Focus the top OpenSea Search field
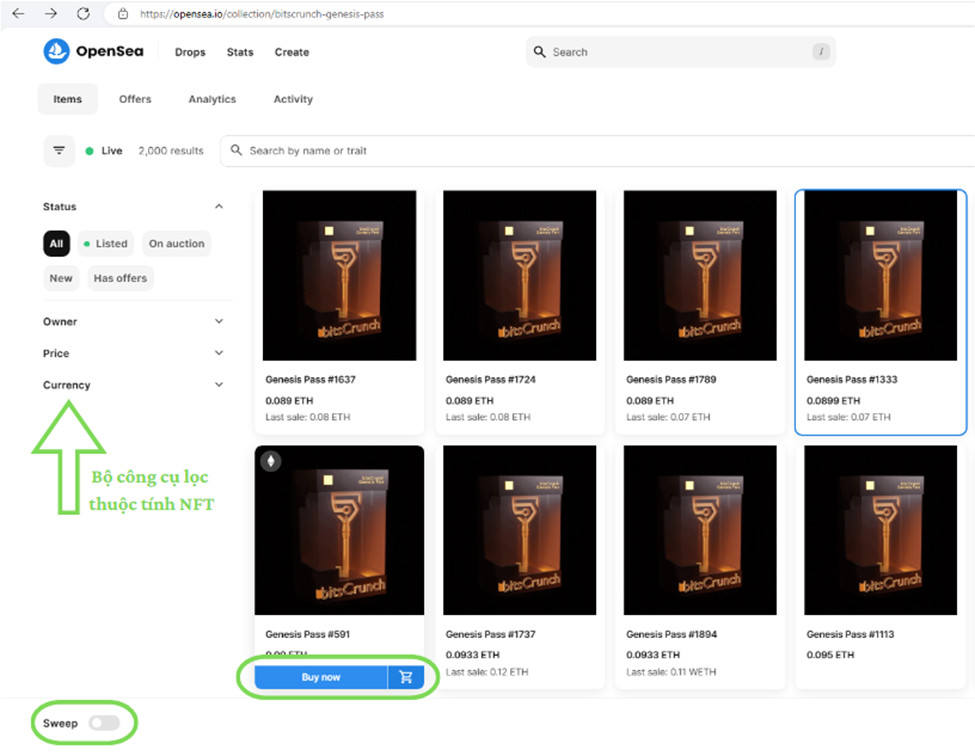 click(x=680, y=52)
